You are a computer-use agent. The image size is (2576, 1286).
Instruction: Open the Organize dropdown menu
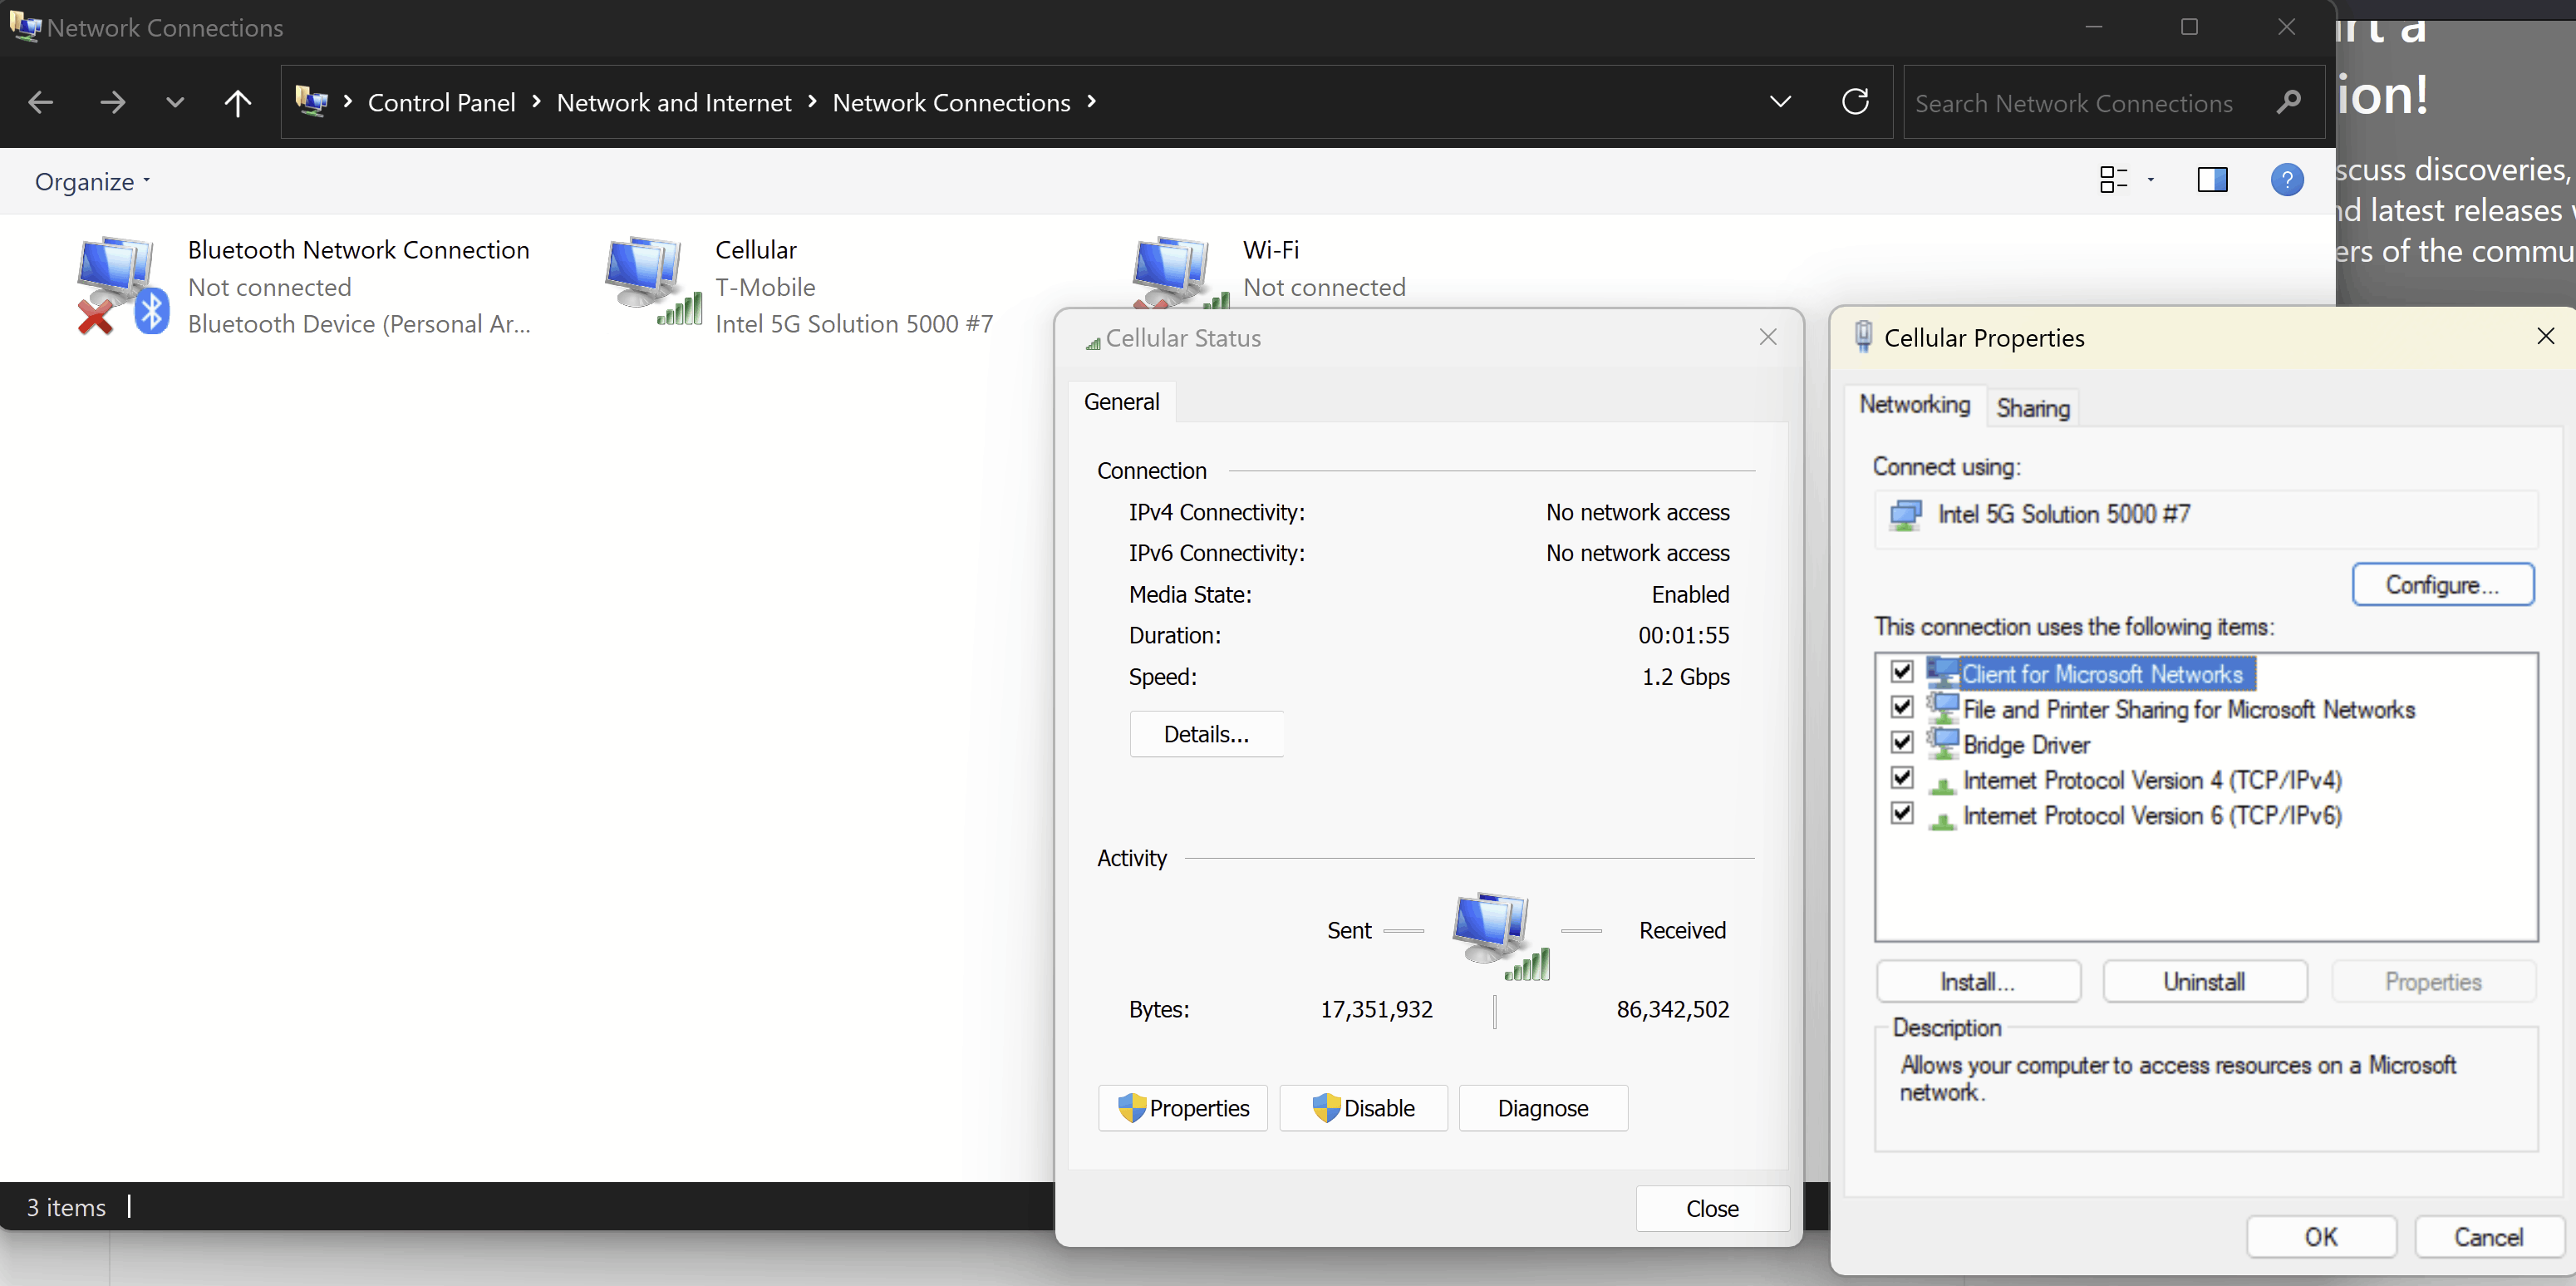point(91,182)
